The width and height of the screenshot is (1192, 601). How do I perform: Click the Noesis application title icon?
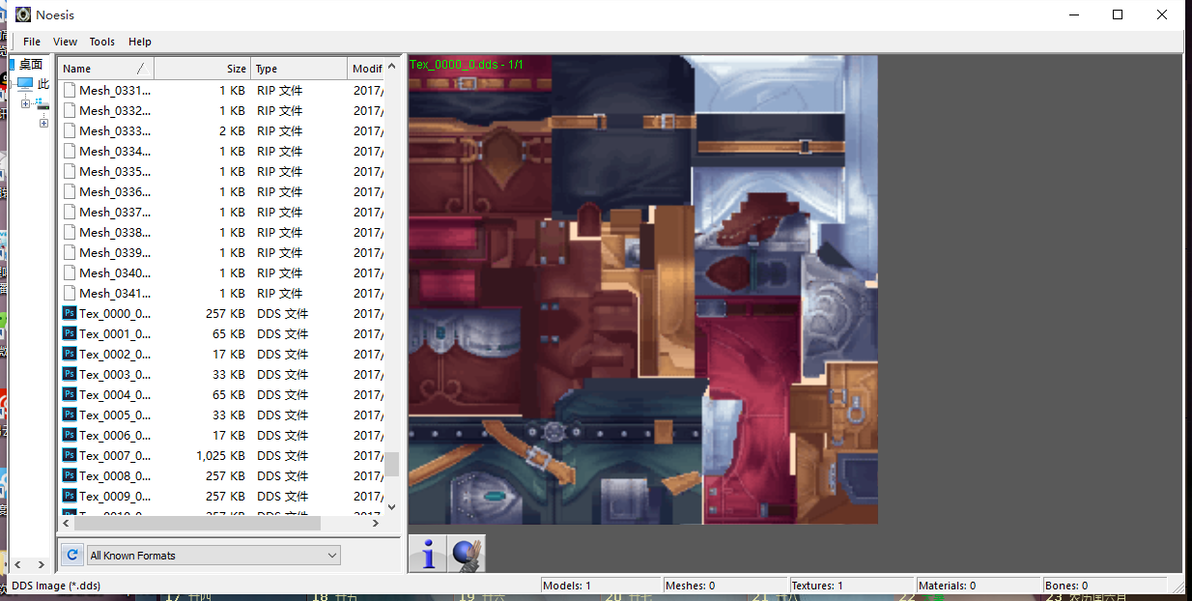click(24, 14)
